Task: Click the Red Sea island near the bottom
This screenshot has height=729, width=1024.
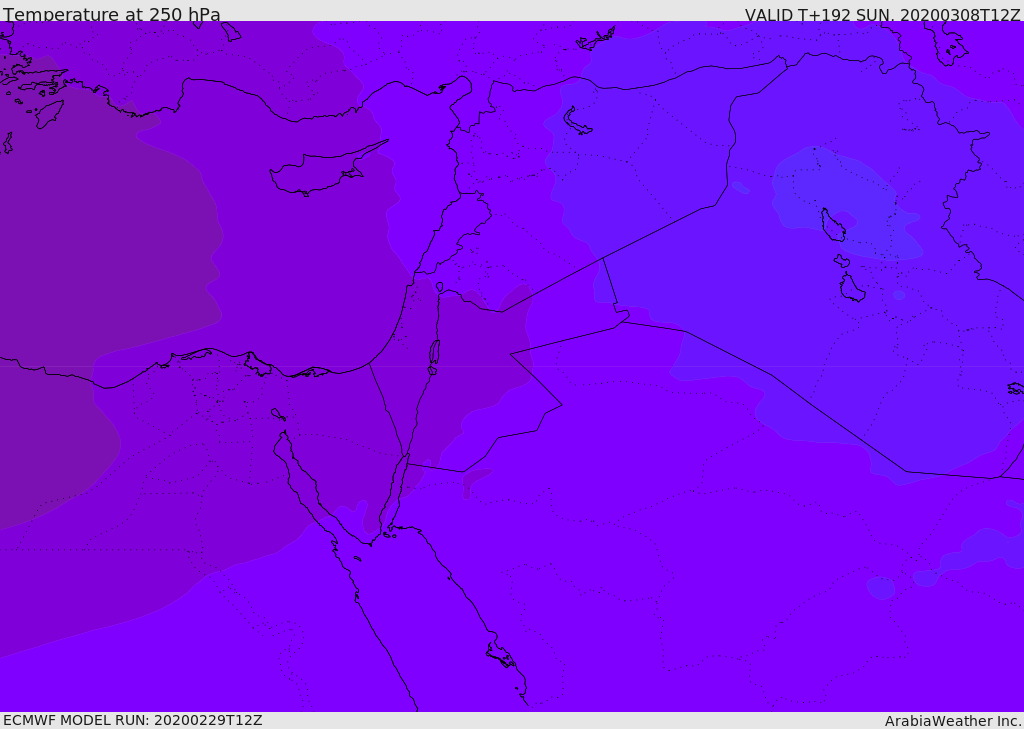Action: pyautogui.click(x=502, y=655)
